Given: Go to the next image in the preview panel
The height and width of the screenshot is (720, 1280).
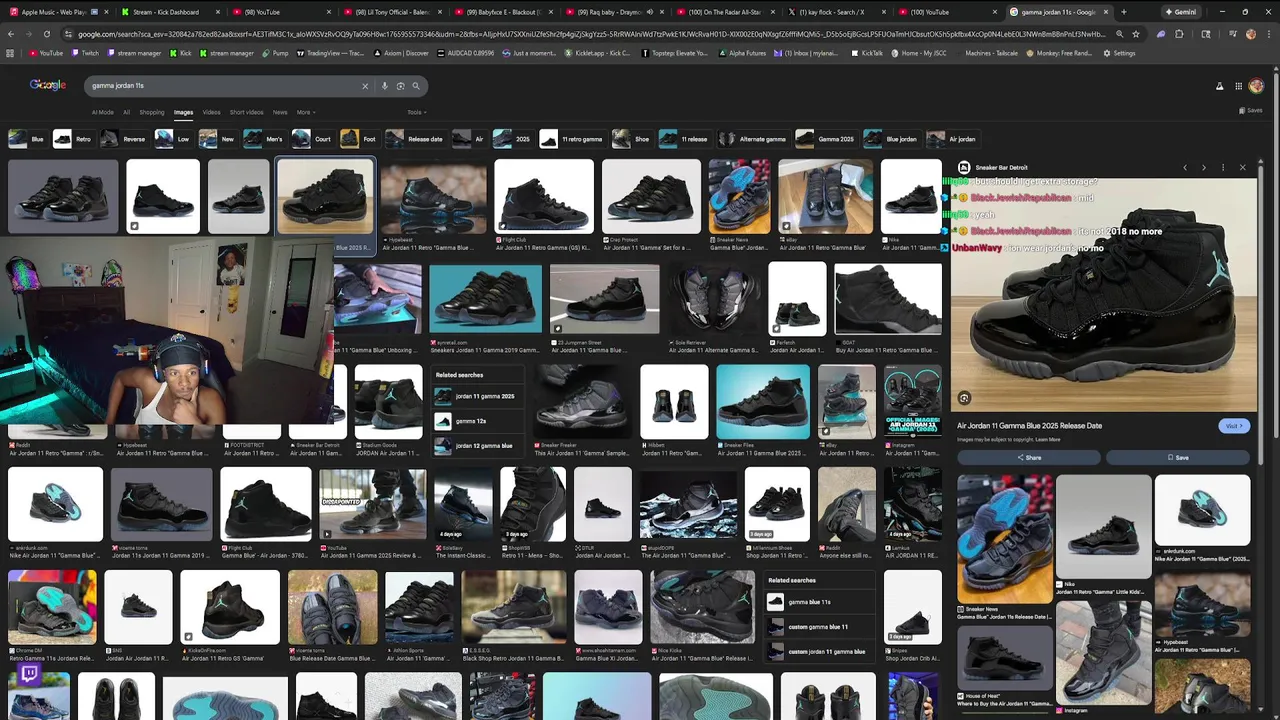Looking at the screenshot, I should 1203,168.
